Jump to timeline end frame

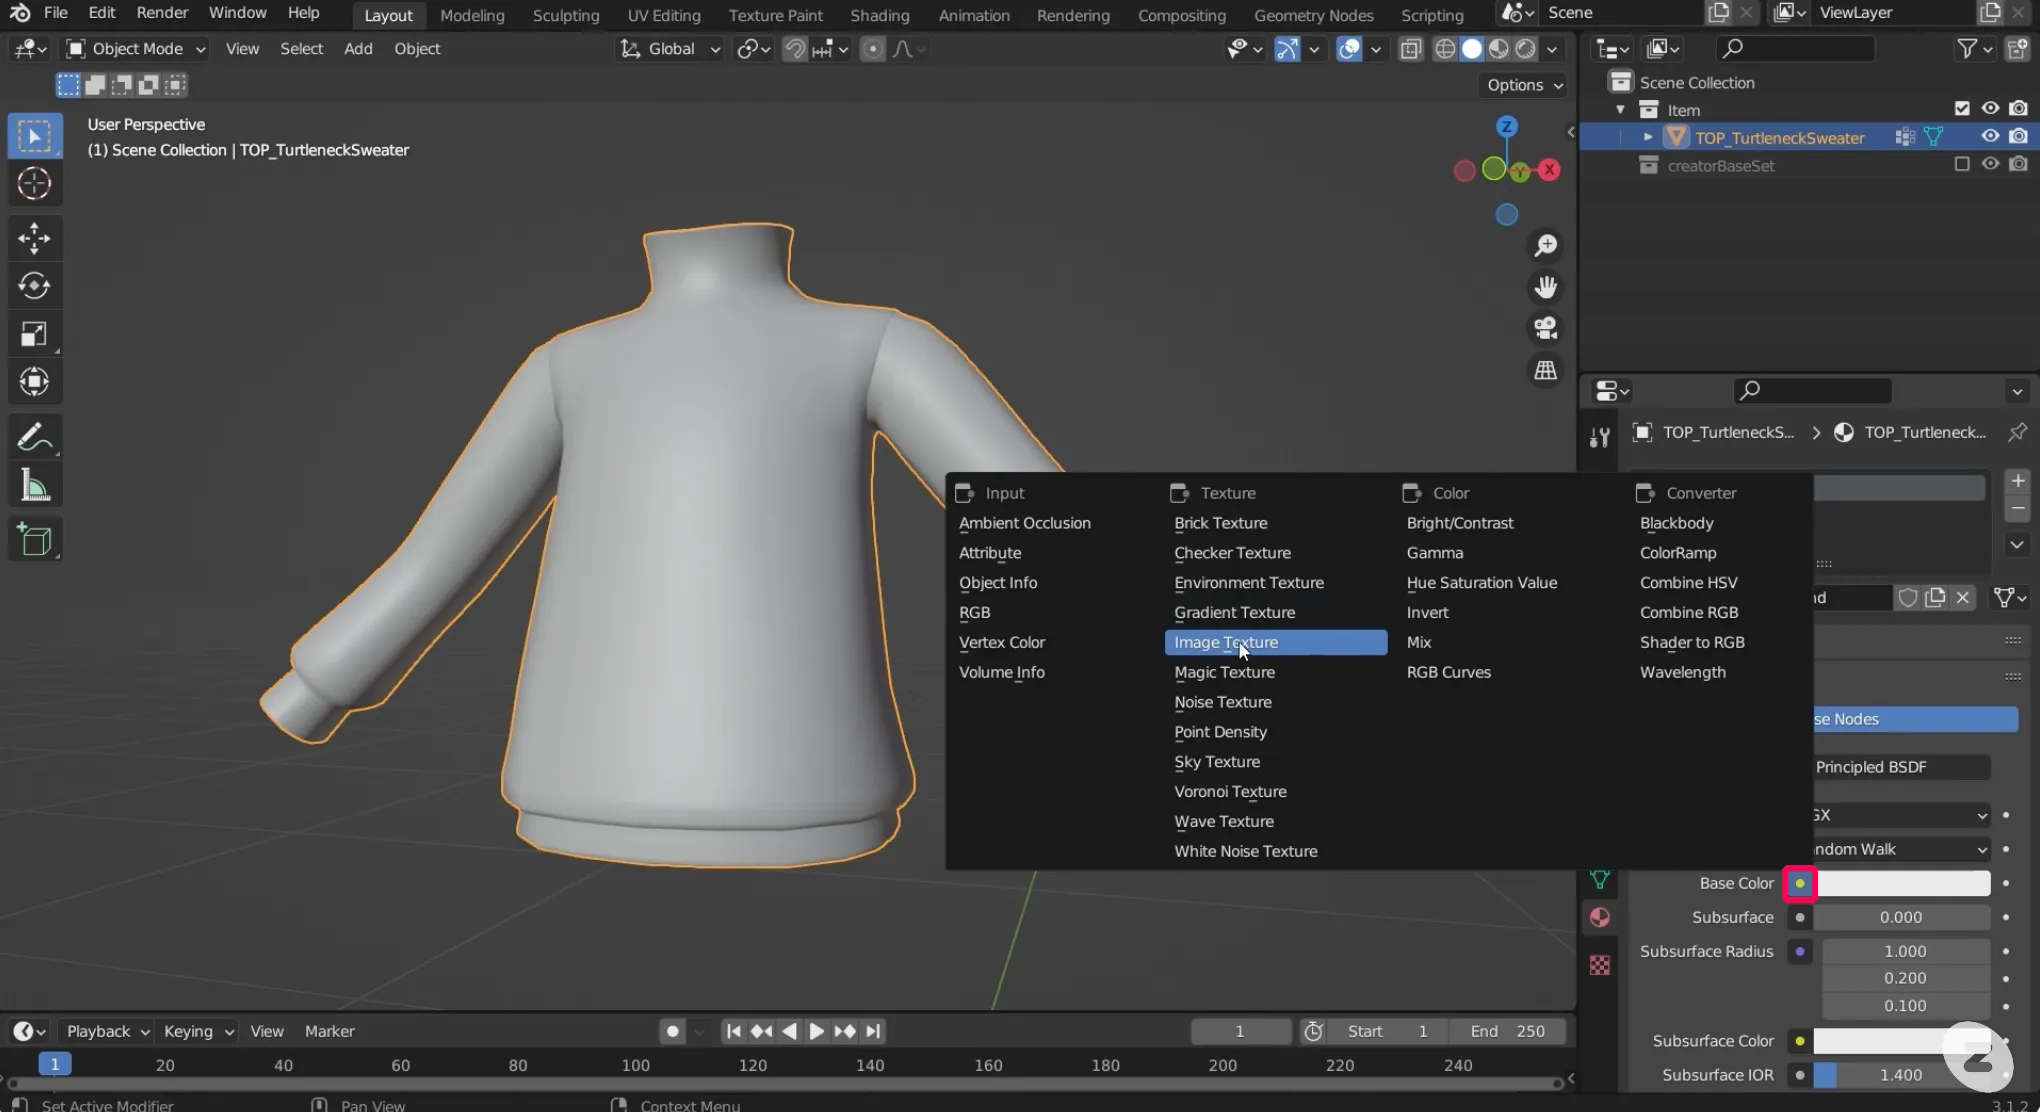click(873, 1031)
